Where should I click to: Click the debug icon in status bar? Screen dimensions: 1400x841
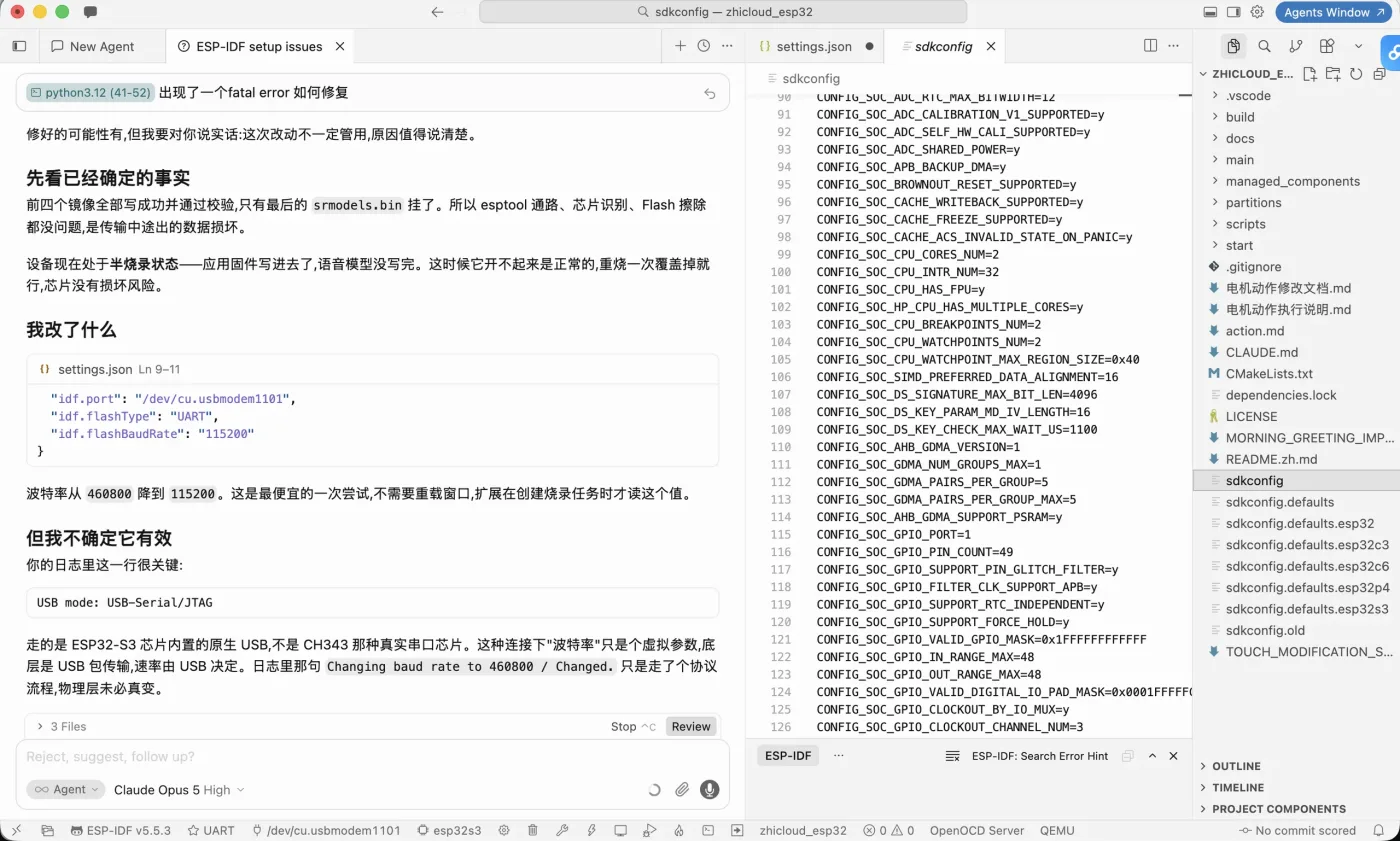click(x=649, y=830)
